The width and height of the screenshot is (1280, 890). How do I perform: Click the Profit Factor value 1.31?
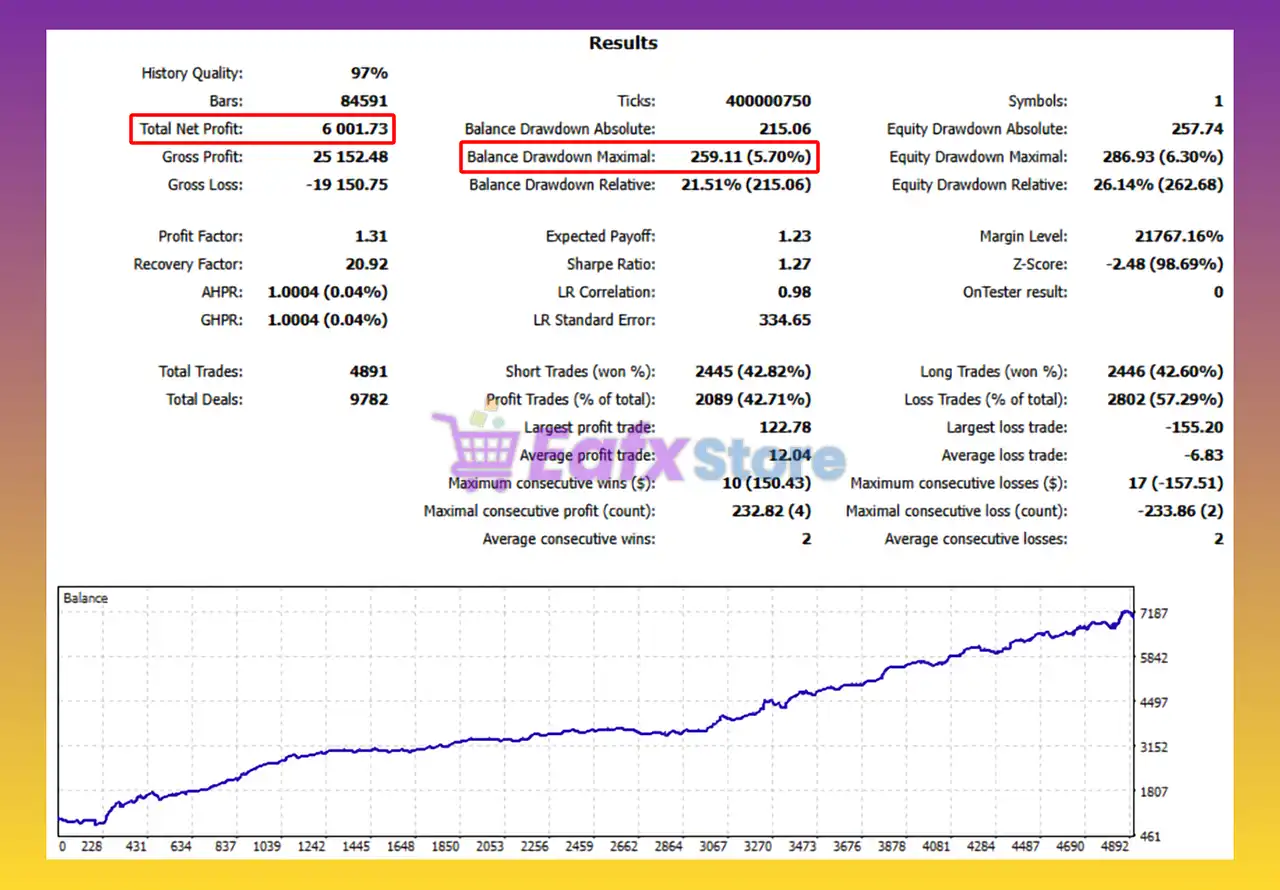[x=370, y=237]
